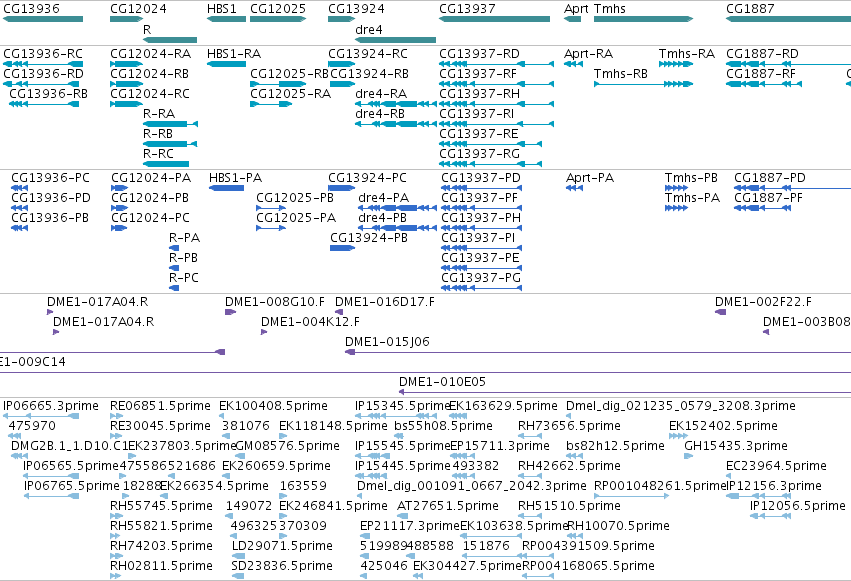Click clone end DME1-016D17.F
851x581 pixels.
[x=339, y=312]
